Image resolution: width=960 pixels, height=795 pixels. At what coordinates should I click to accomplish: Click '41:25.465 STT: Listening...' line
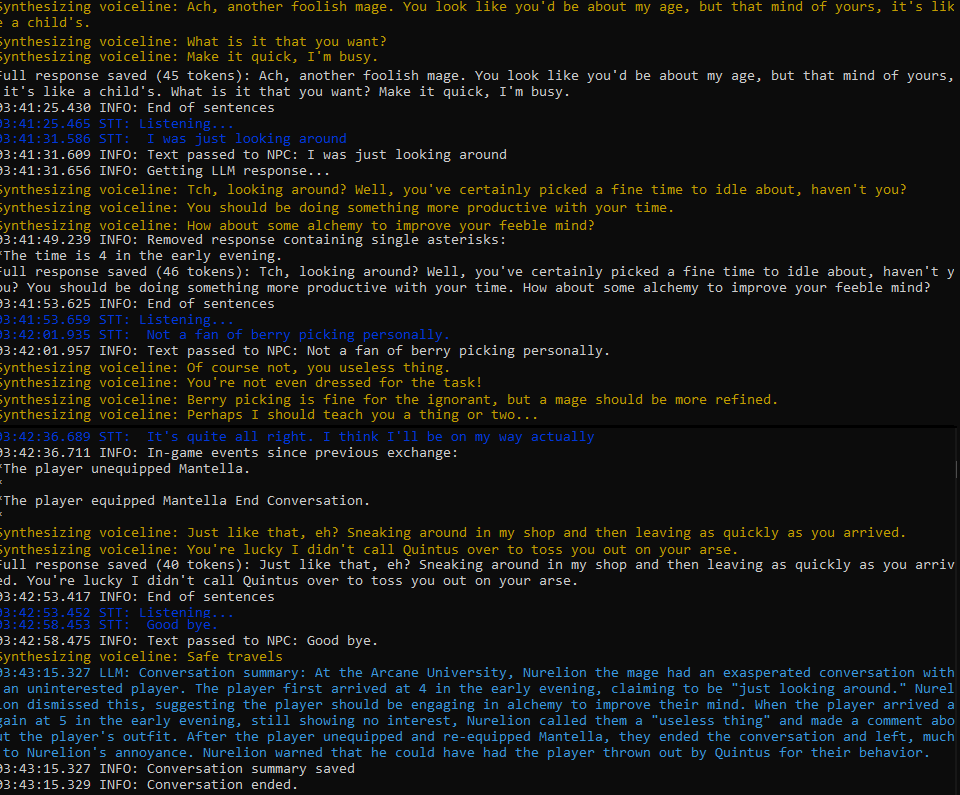[116, 124]
